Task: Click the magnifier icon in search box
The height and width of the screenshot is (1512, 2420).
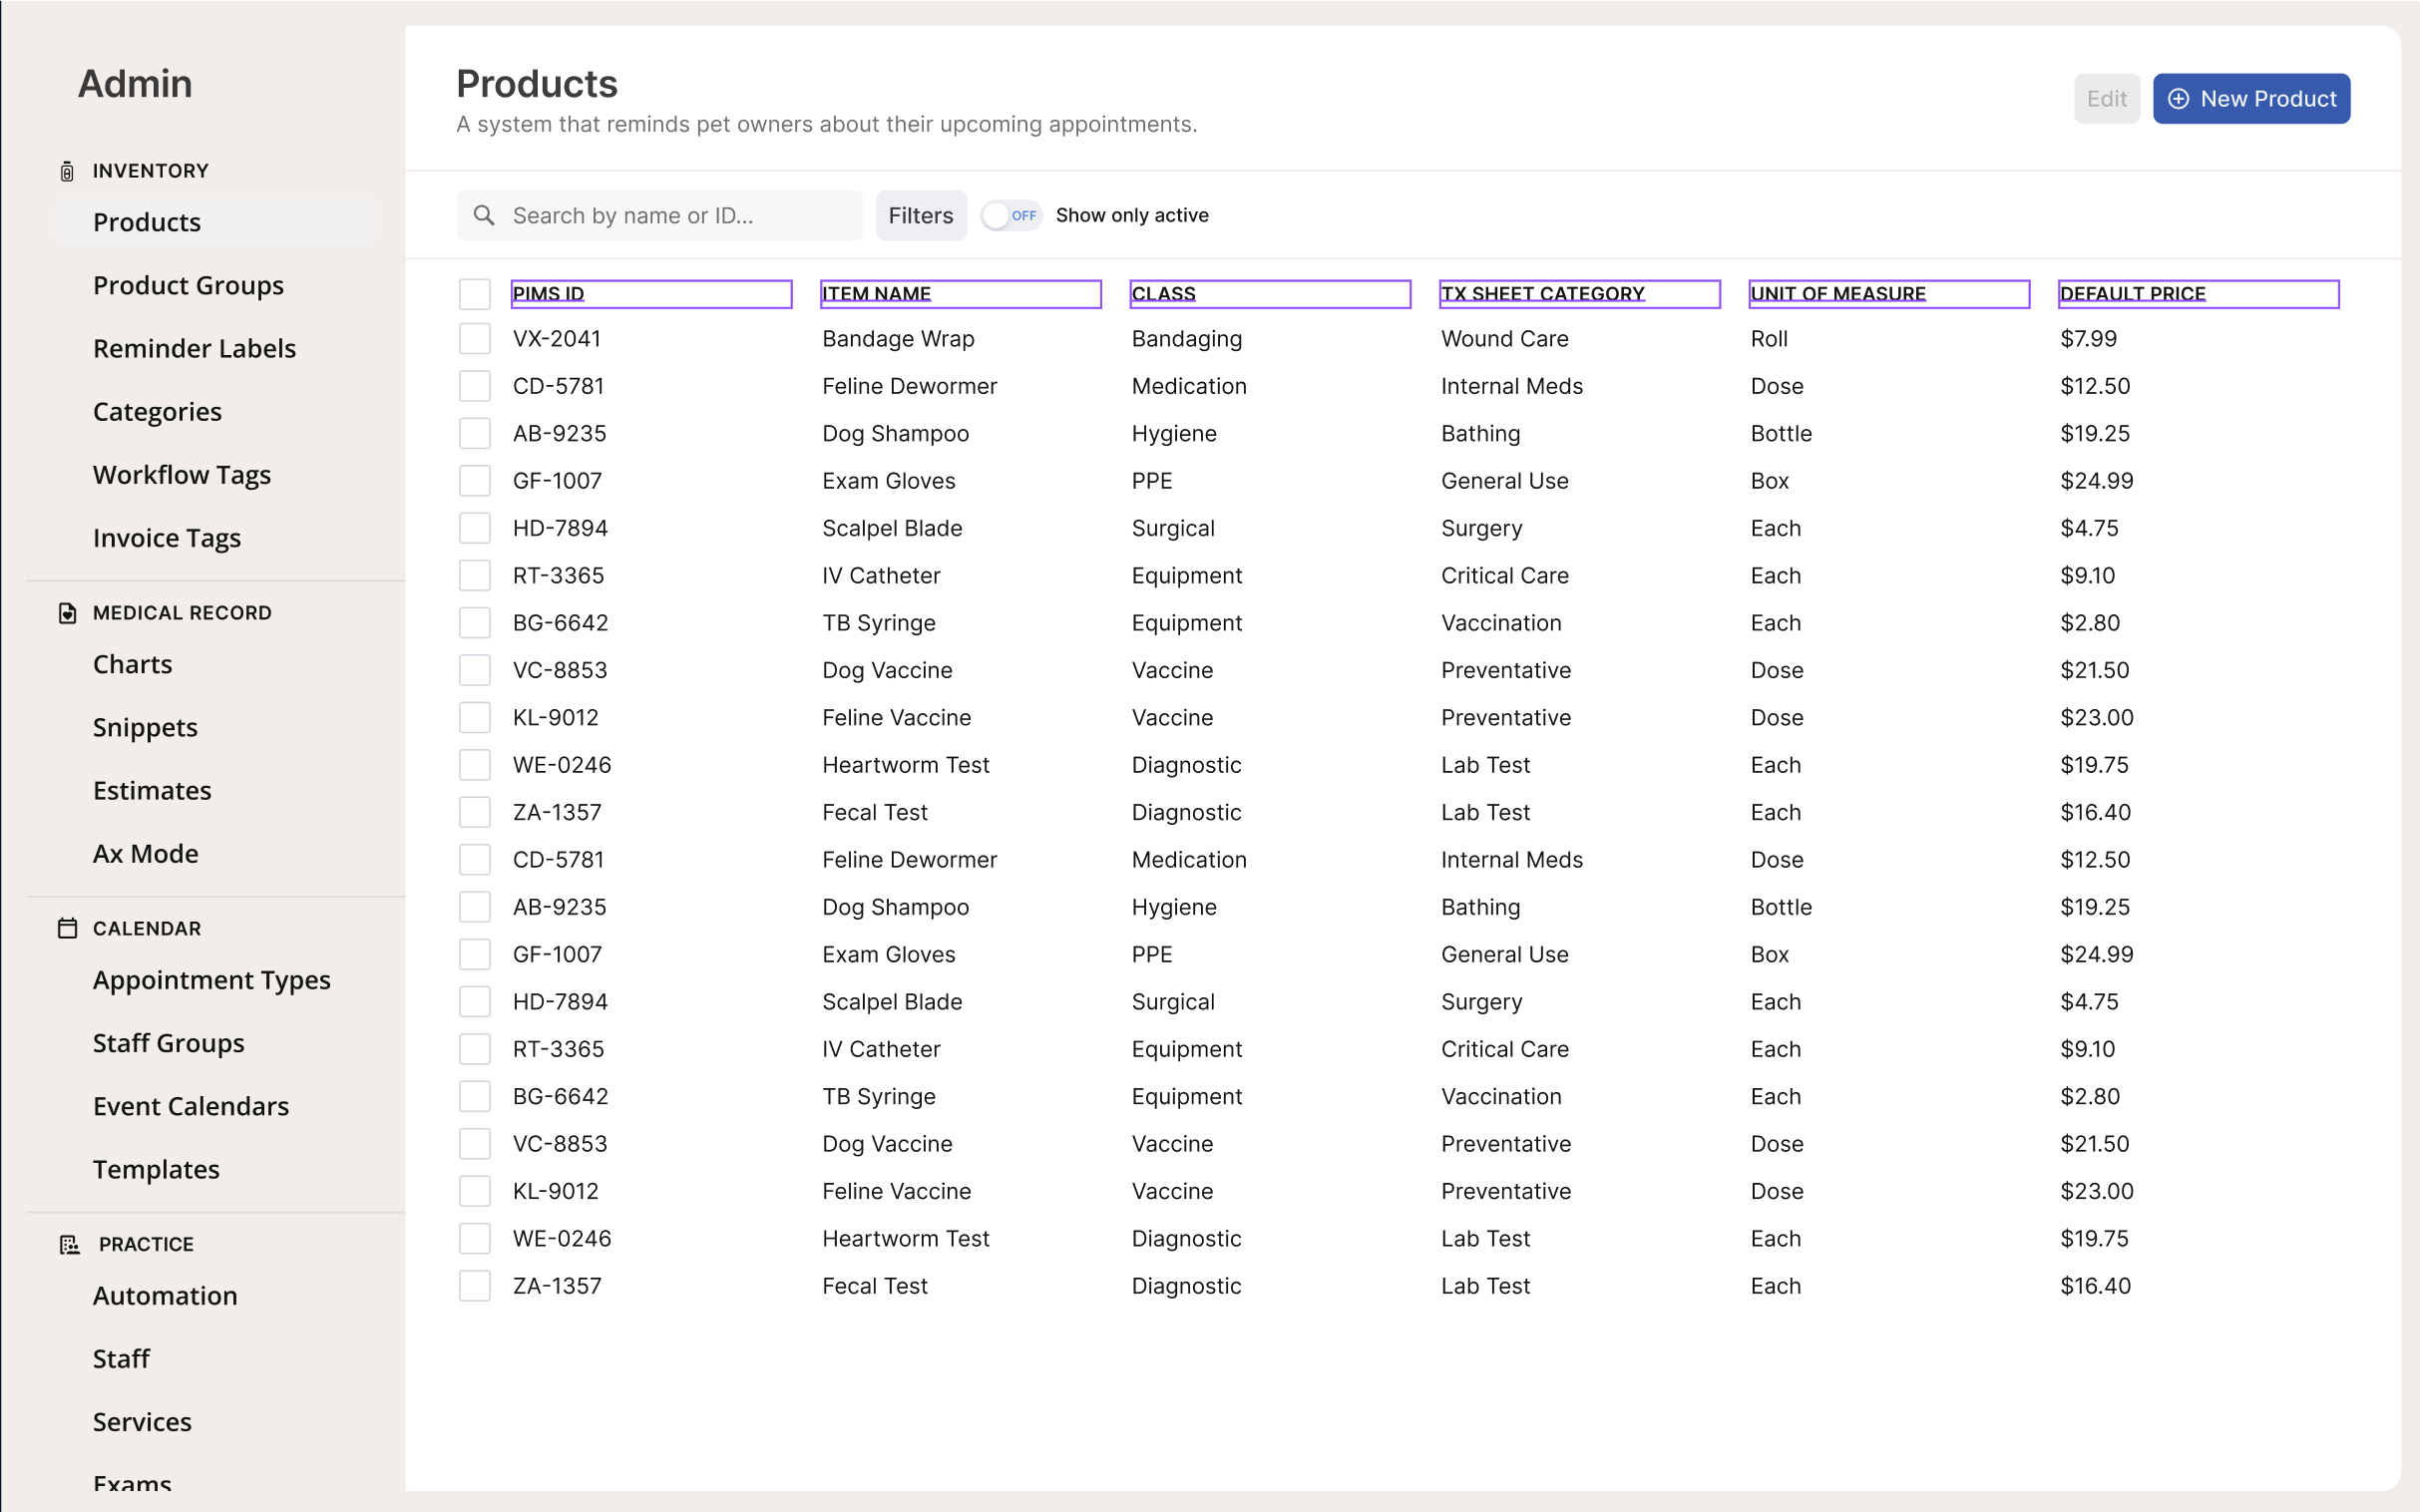Action: (x=484, y=215)
